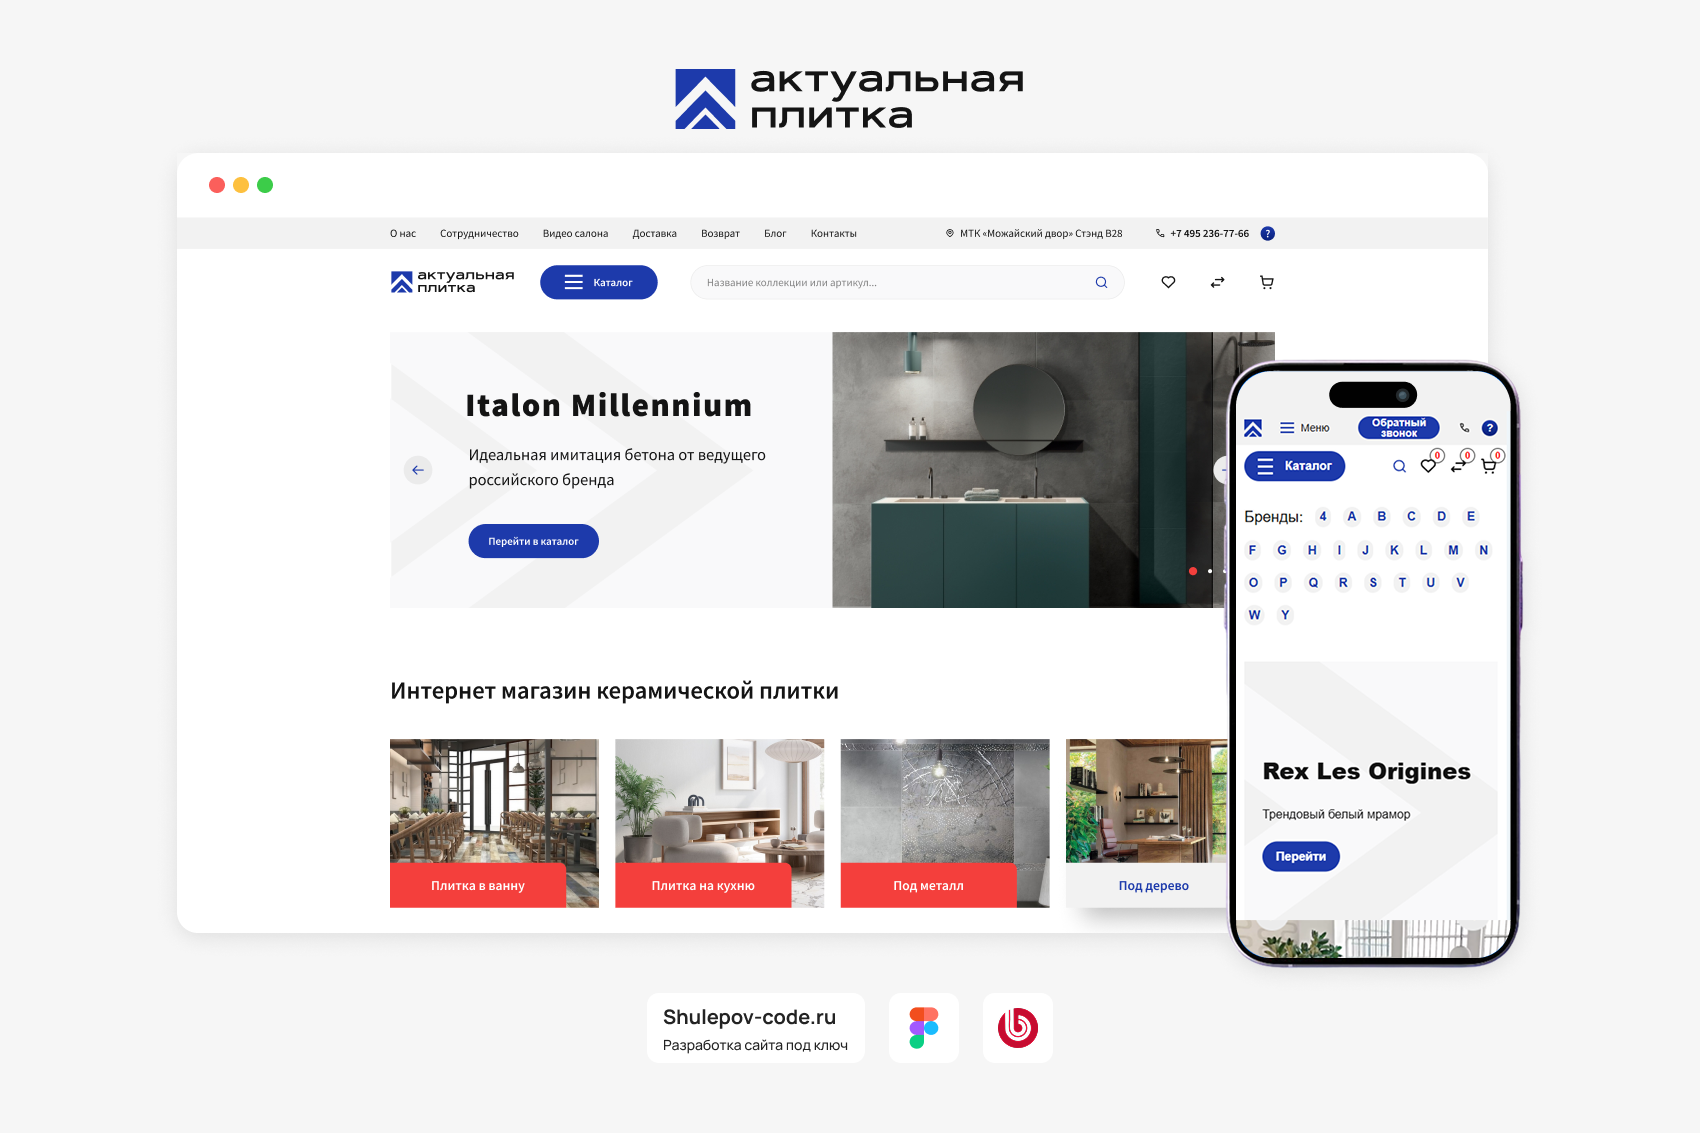
Task: Select brand letter N on mobile
Action: click(x=1484, y=550)
